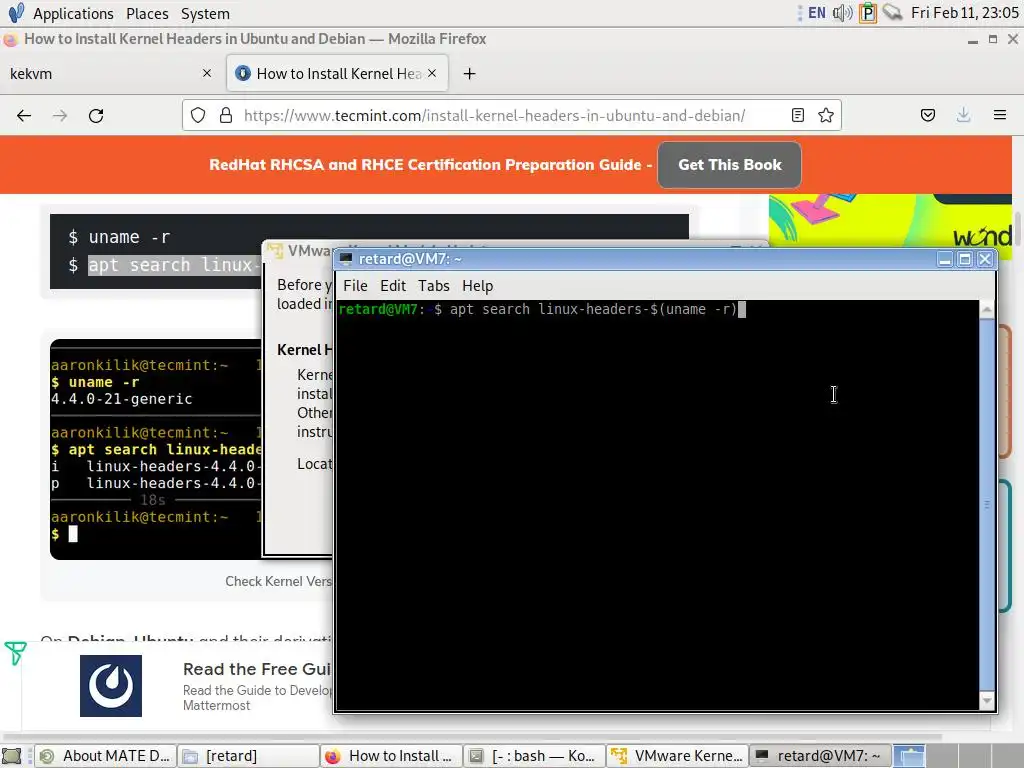Click the padlock site info icon
The image size is (1024, 768).
[x=226, y=116]
